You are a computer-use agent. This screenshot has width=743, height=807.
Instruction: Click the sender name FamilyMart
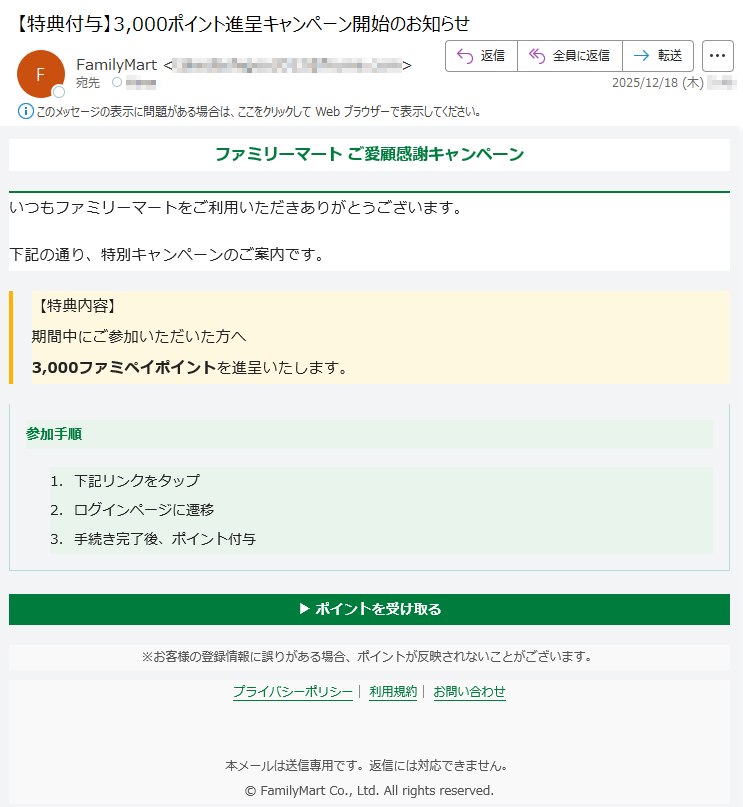(116, 65)
